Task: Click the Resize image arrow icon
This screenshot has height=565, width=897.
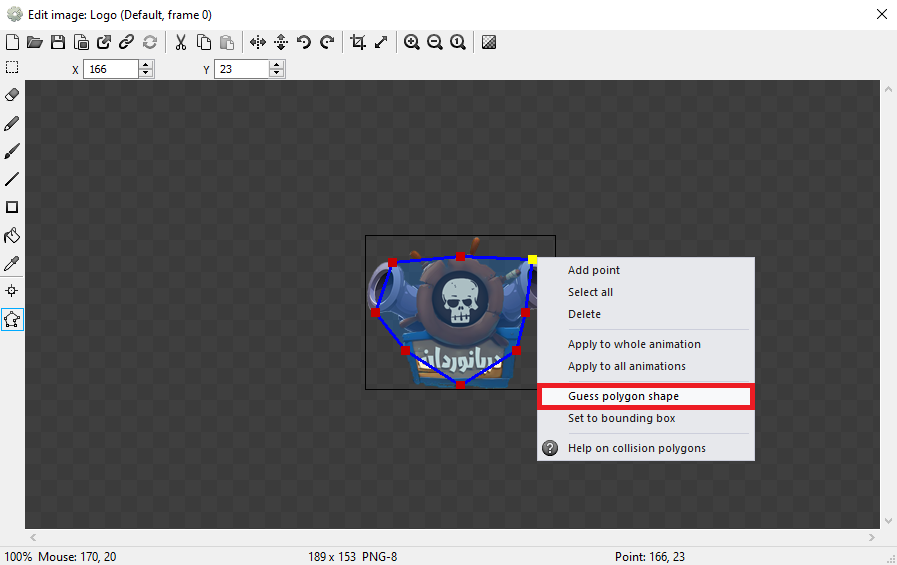Action: pos(381,42)
